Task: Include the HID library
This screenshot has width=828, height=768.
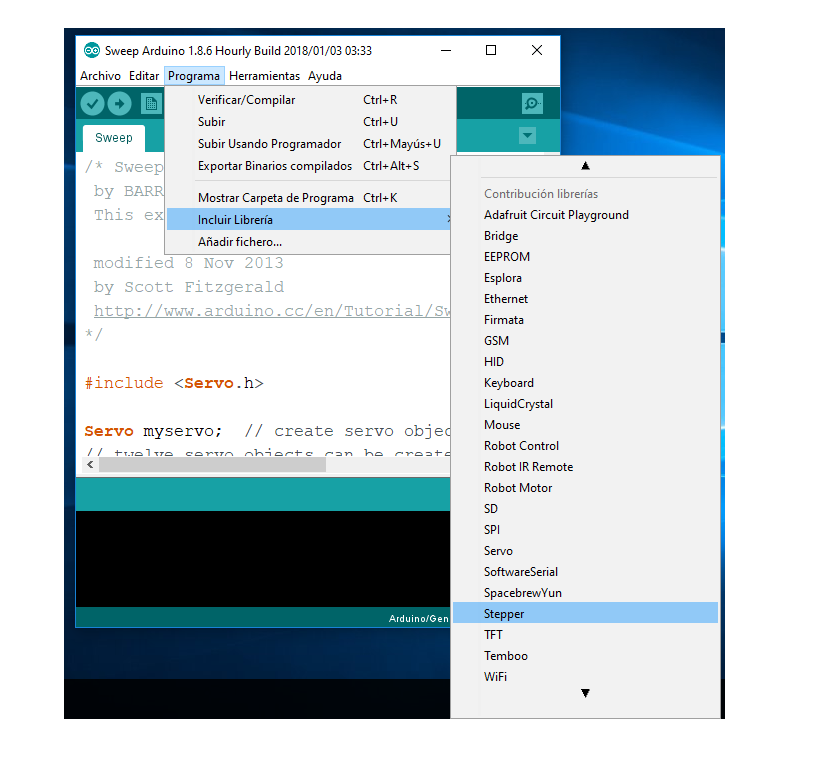Action: [x=585, y=362]
